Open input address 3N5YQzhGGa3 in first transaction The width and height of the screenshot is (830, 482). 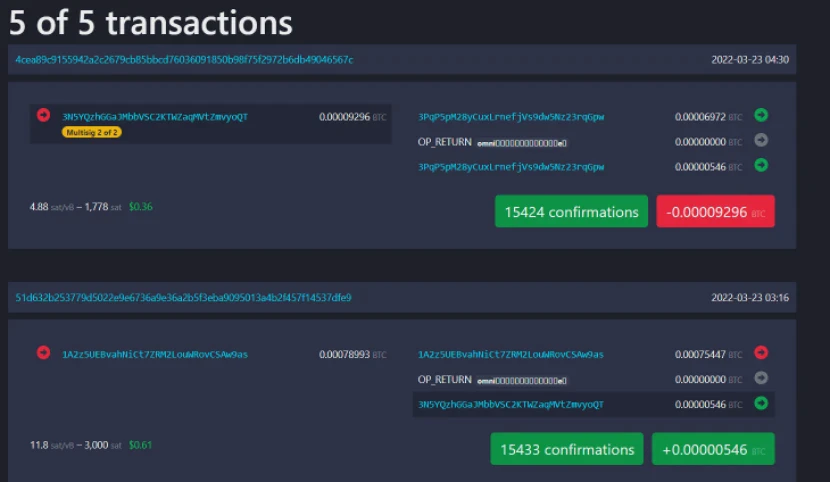[155, 117]
